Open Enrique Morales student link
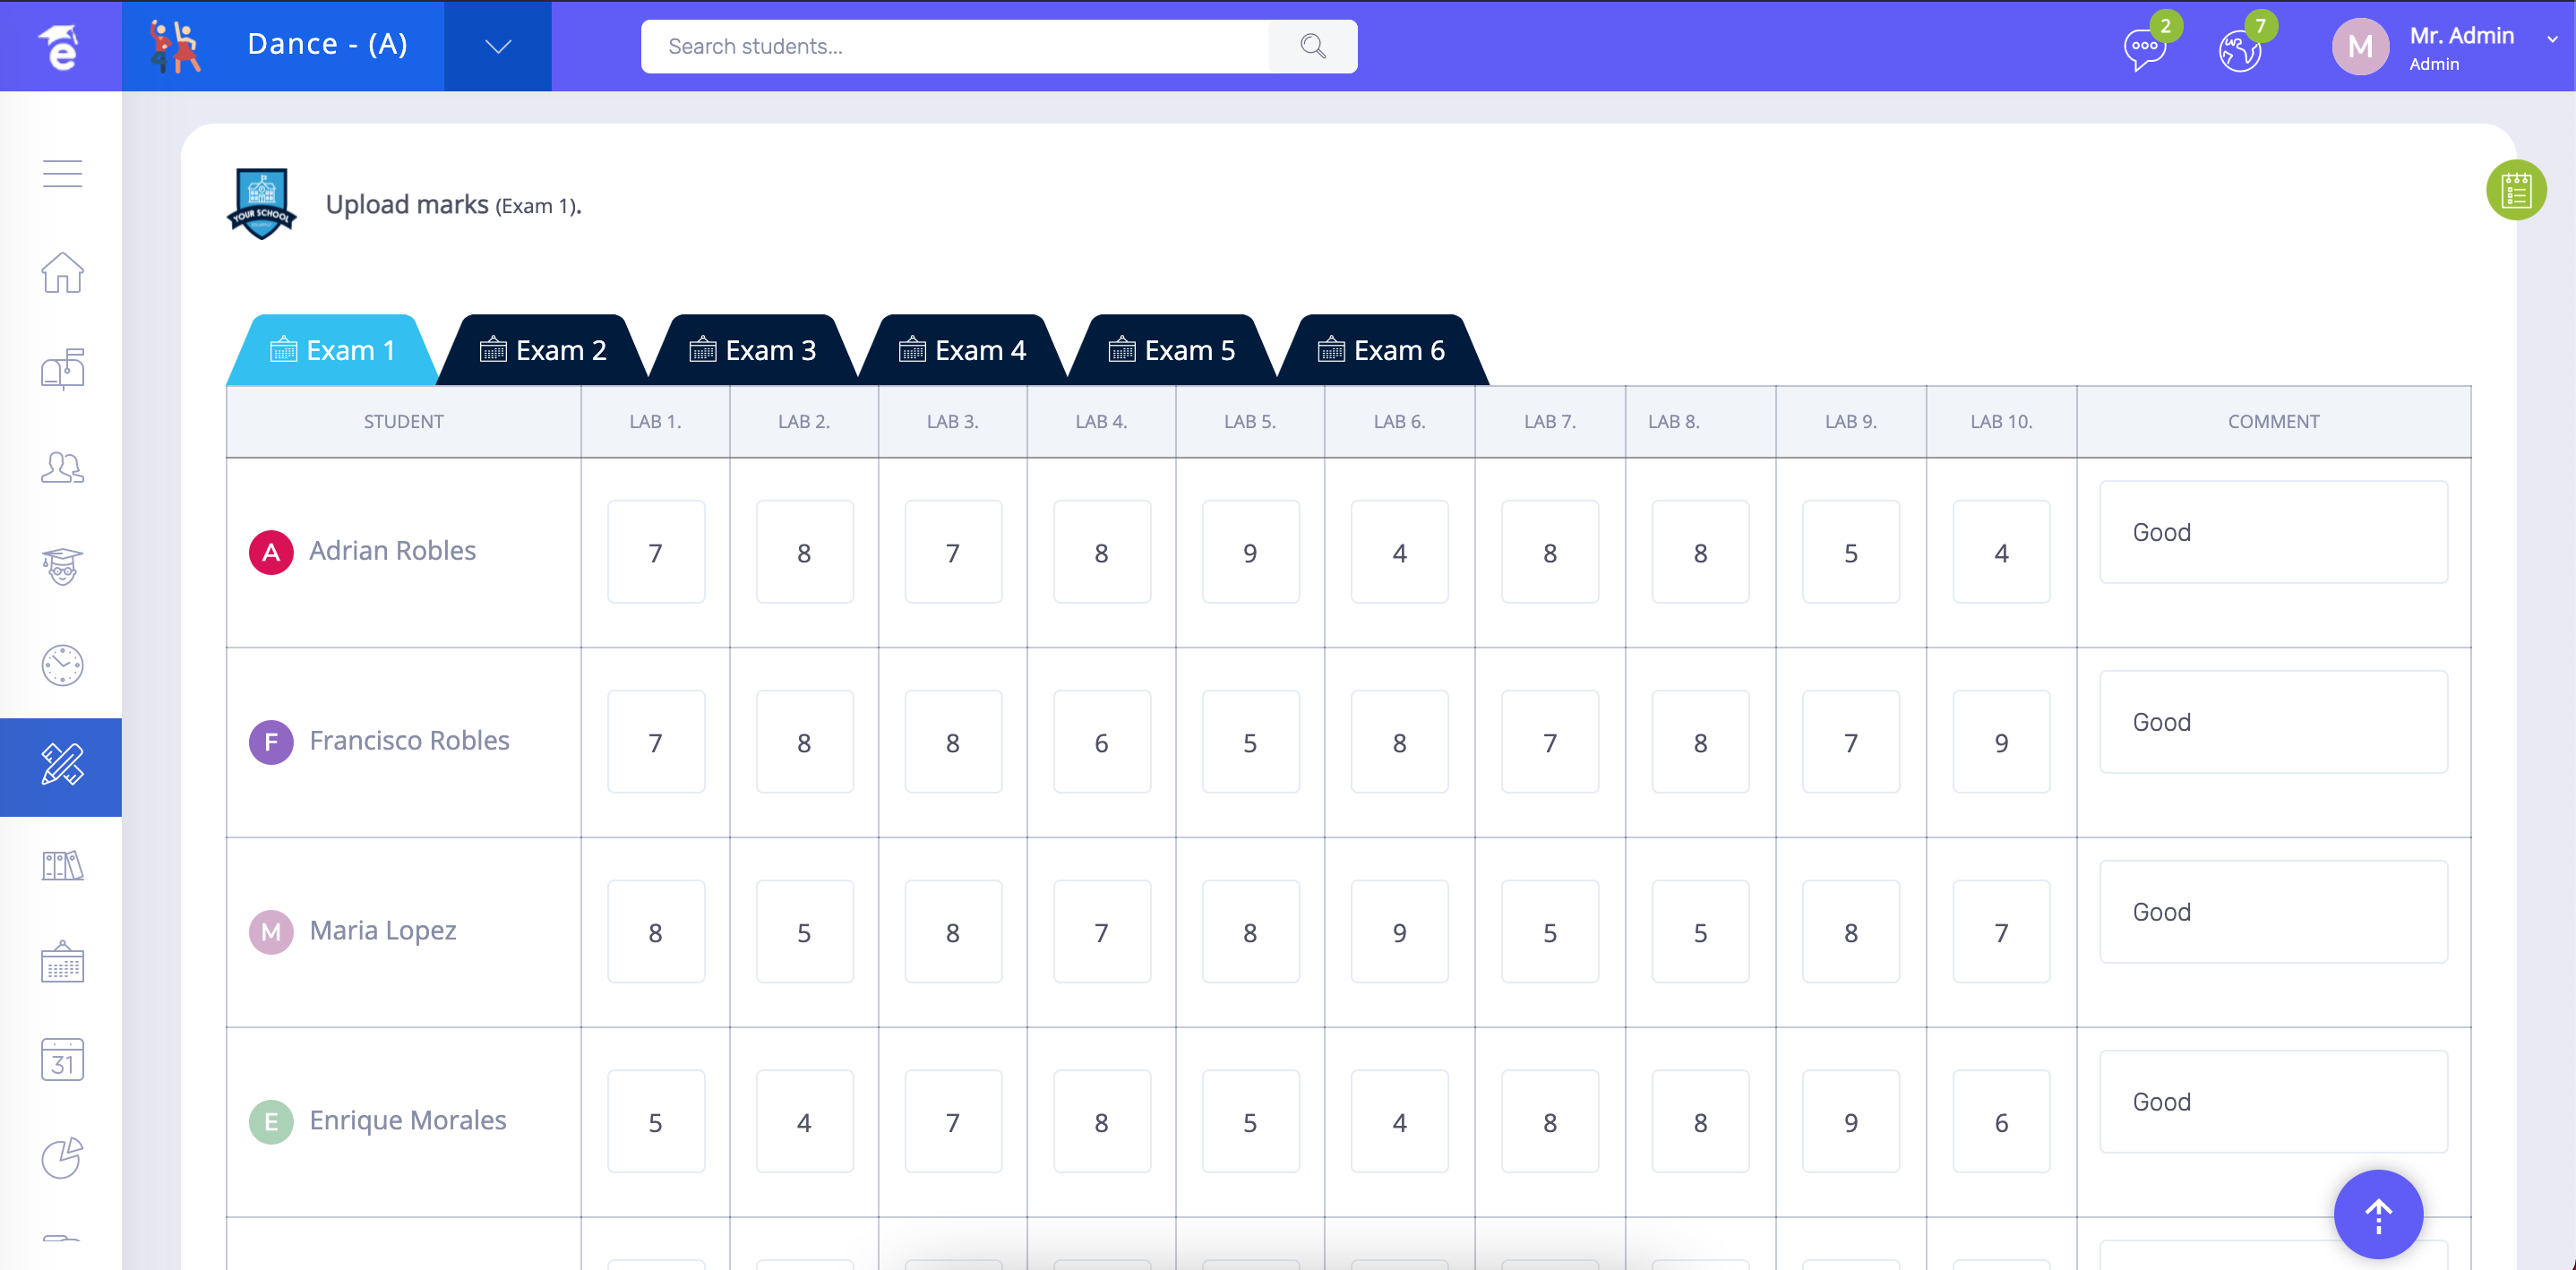Image resolution: width=2576 pixels, height=1270 pixels. [x=408, y=1121]
